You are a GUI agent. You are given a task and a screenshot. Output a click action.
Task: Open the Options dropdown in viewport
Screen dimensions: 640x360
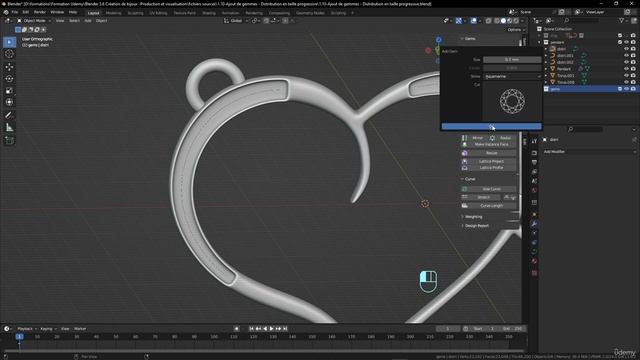[x=516, y=30]
